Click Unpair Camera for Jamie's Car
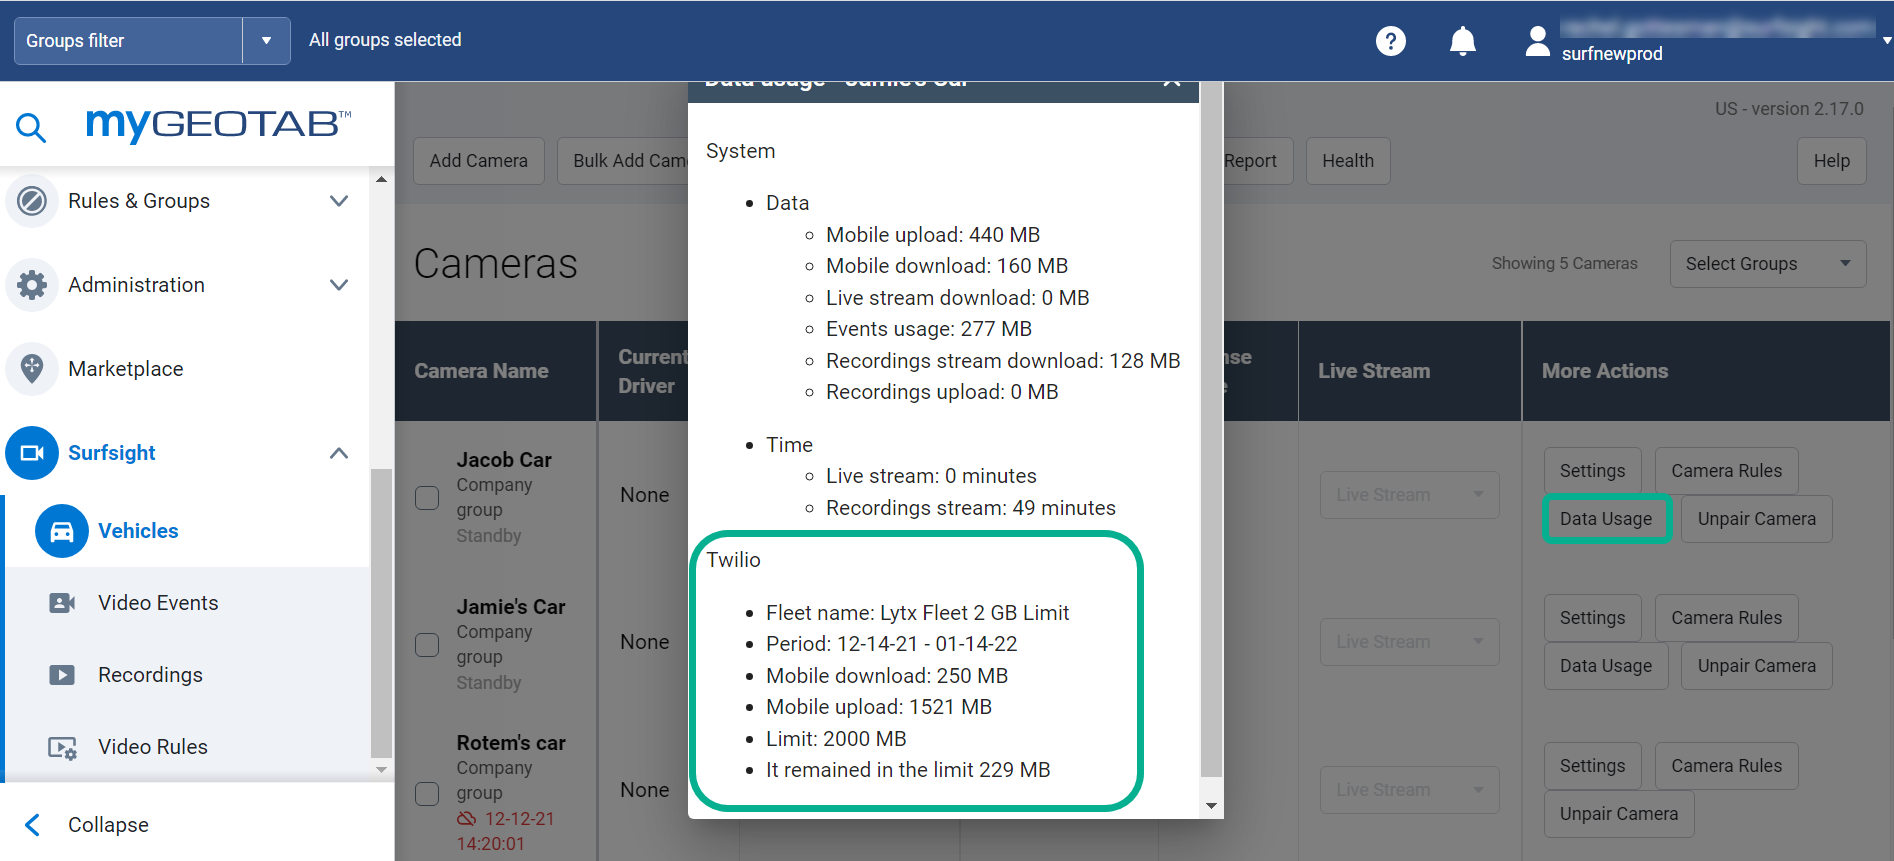 pyautogui.click(x=1757, y=666)
